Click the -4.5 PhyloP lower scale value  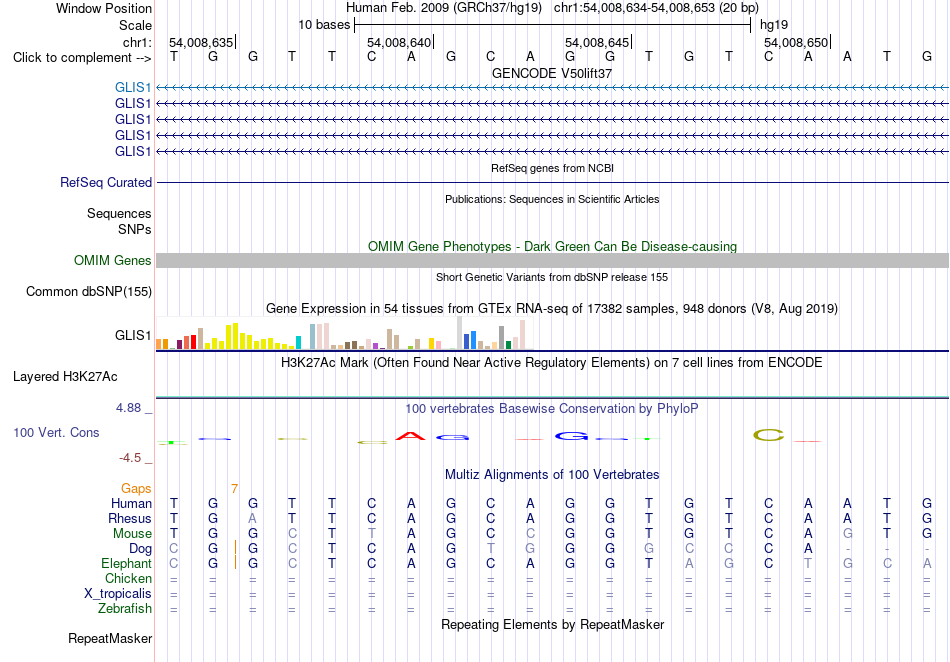click(x=130, y=458)
